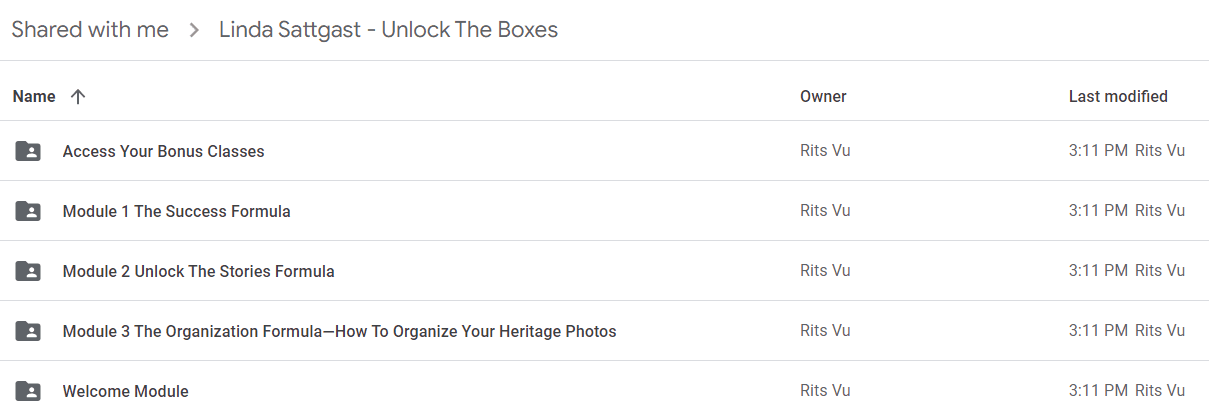This screenshot has height=418, width=1209.
Task: Go back to Shared with me
Action: (90, 30)
